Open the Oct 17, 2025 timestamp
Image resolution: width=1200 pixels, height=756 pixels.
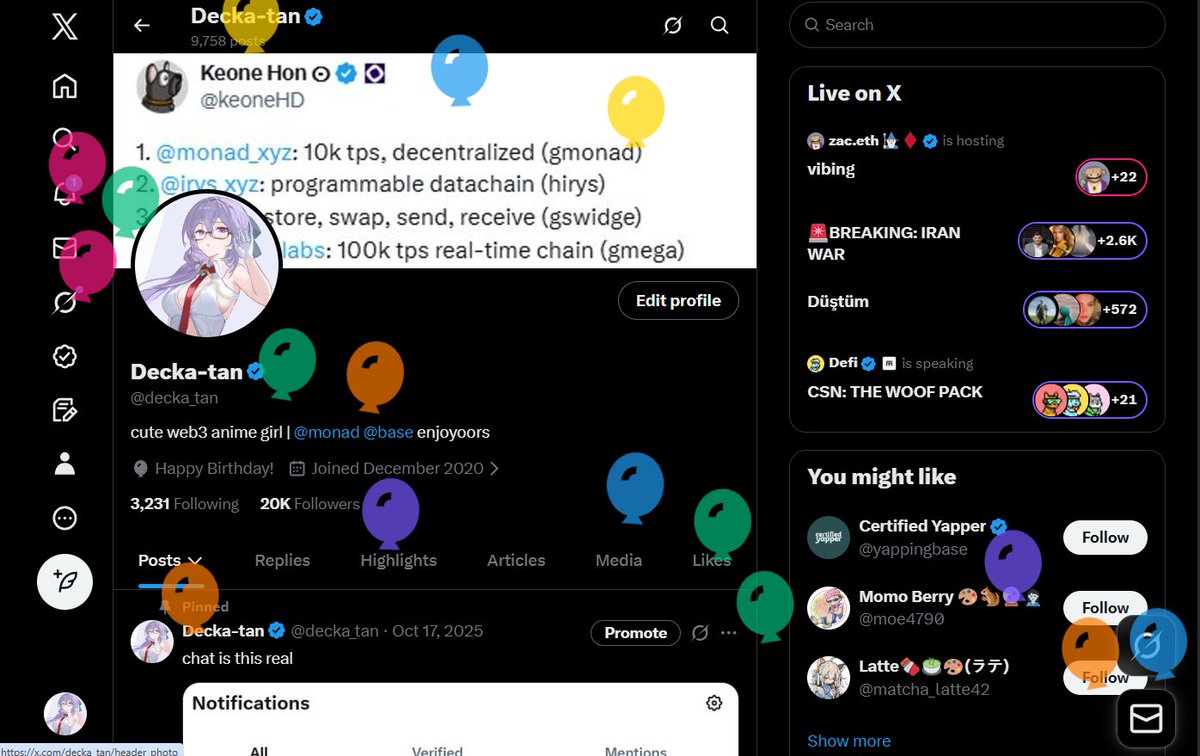pos(438,631)
